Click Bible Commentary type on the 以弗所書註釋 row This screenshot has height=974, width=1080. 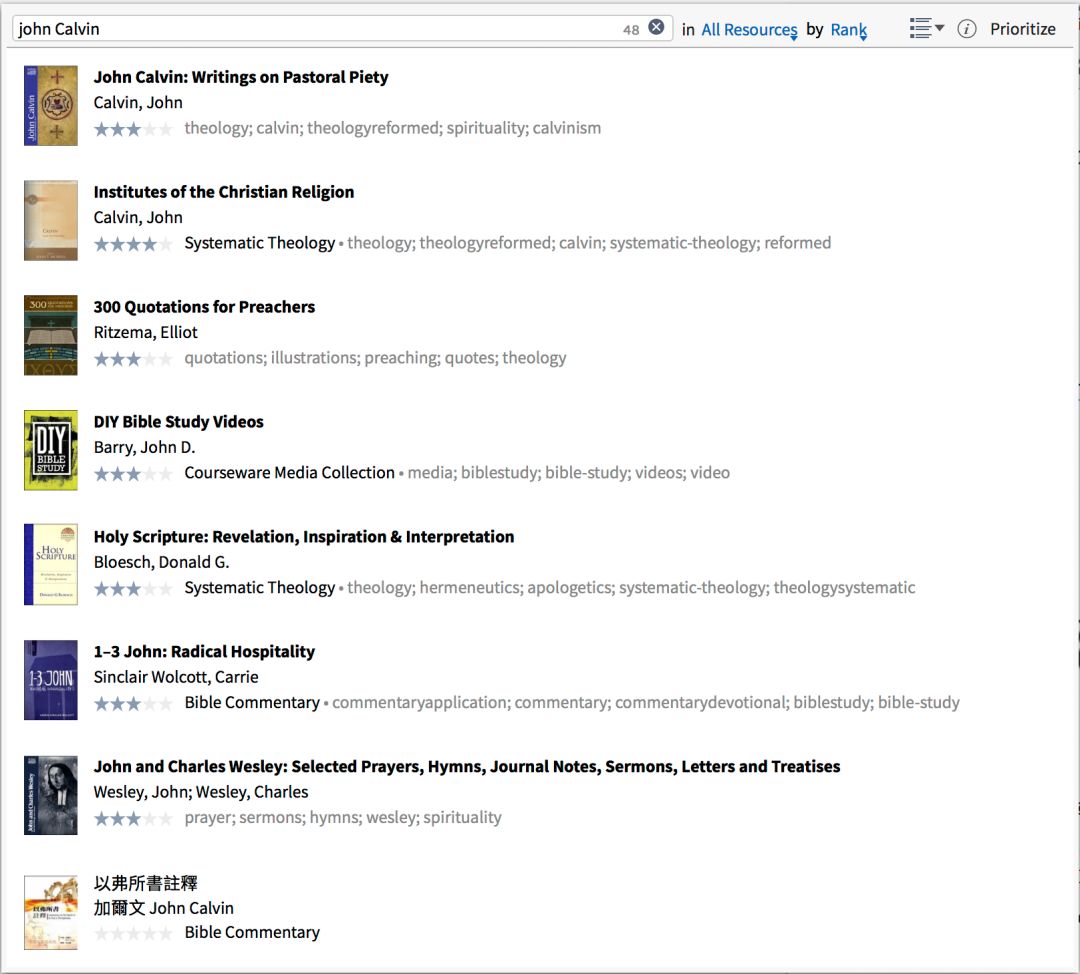252,932
